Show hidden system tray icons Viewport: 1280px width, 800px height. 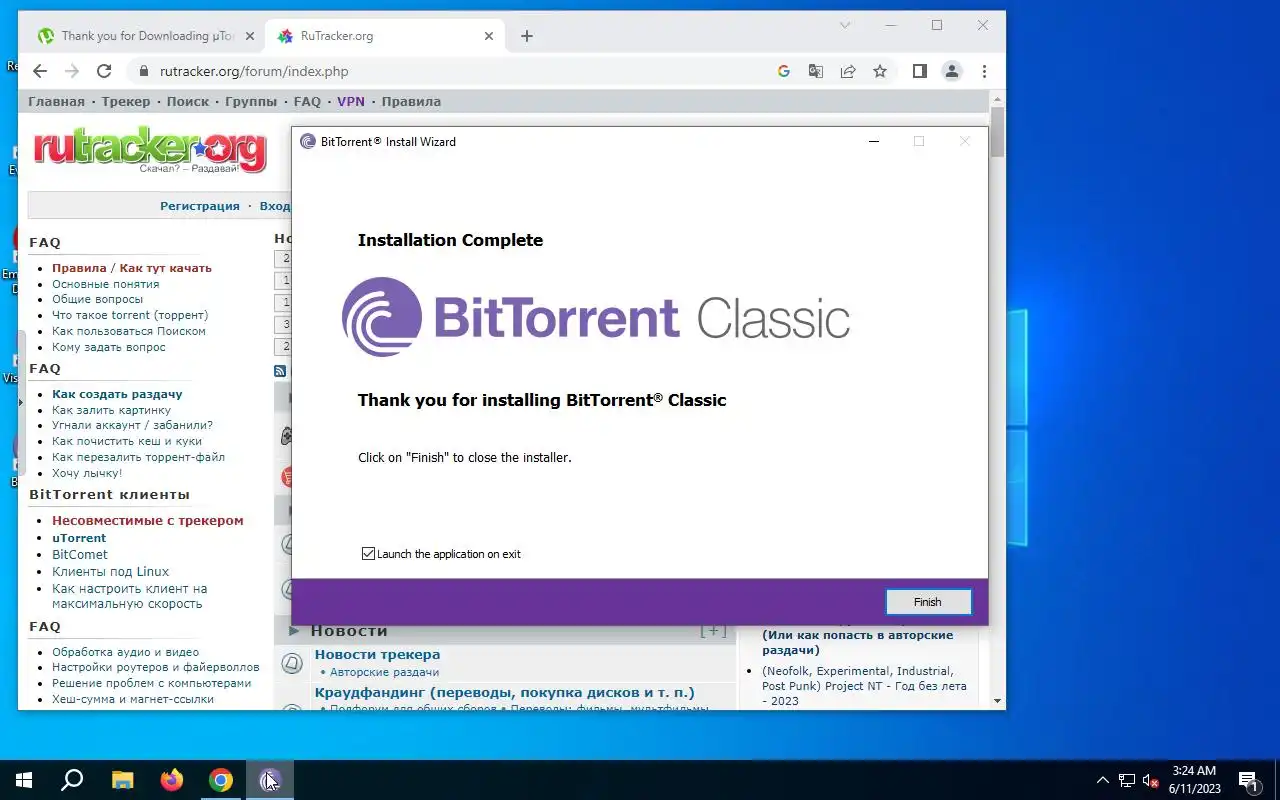point(1103,780)
